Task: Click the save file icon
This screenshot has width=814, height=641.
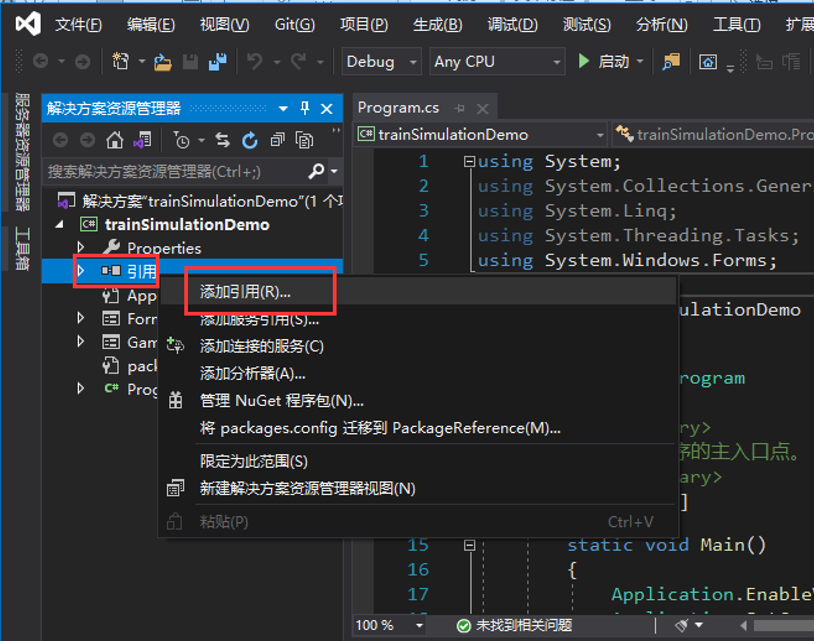Action: pos(190,62)
